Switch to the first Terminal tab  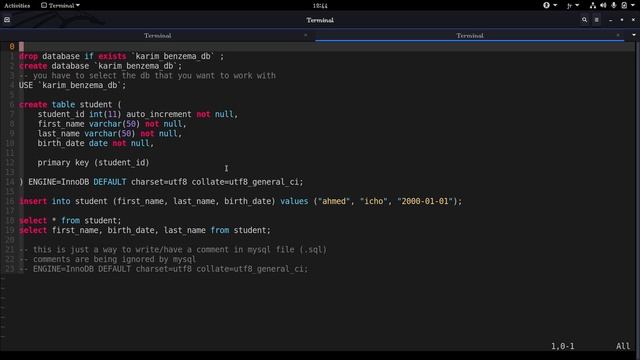[157, 36]
